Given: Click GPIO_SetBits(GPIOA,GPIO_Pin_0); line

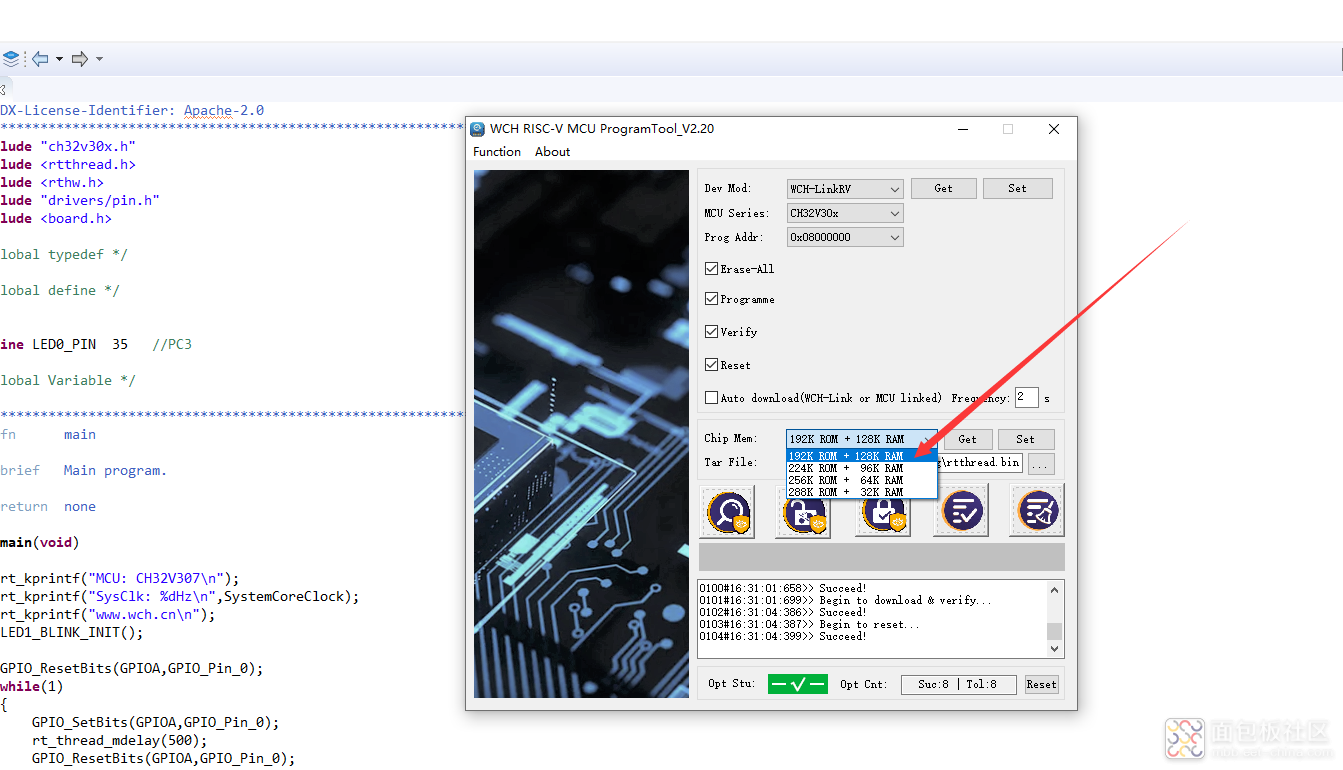Looking at the screenshot, I should (x=155, y=722).
